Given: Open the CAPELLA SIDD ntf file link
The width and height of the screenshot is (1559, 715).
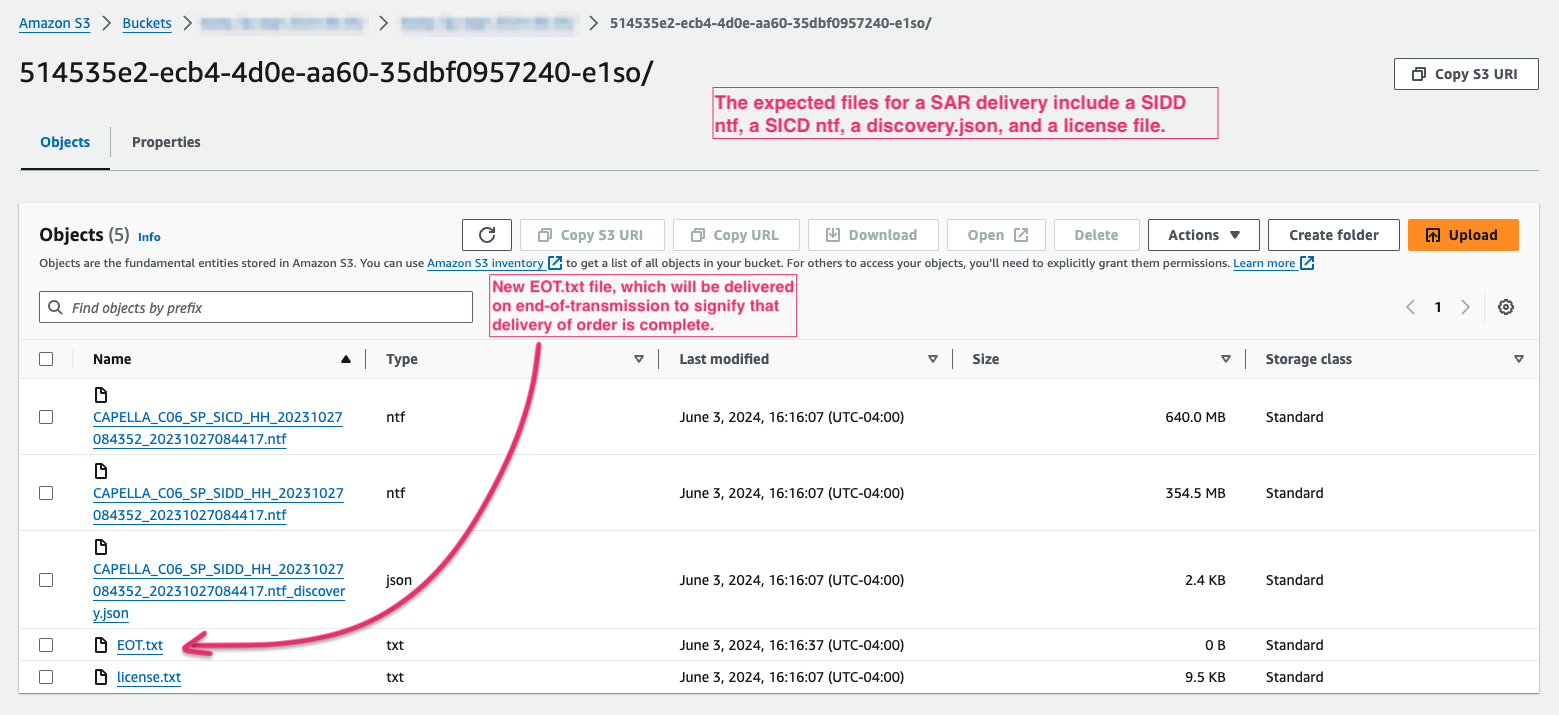Looking at the screenshot, I should 218,504.
